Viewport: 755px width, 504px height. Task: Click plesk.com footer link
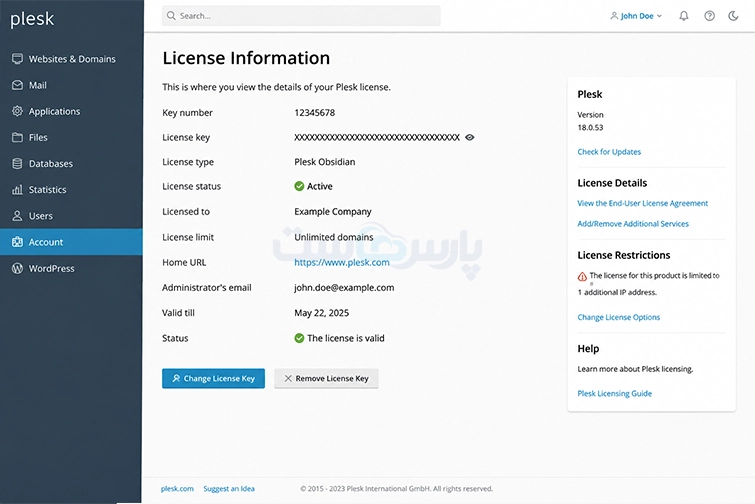[x=177, y=489]
